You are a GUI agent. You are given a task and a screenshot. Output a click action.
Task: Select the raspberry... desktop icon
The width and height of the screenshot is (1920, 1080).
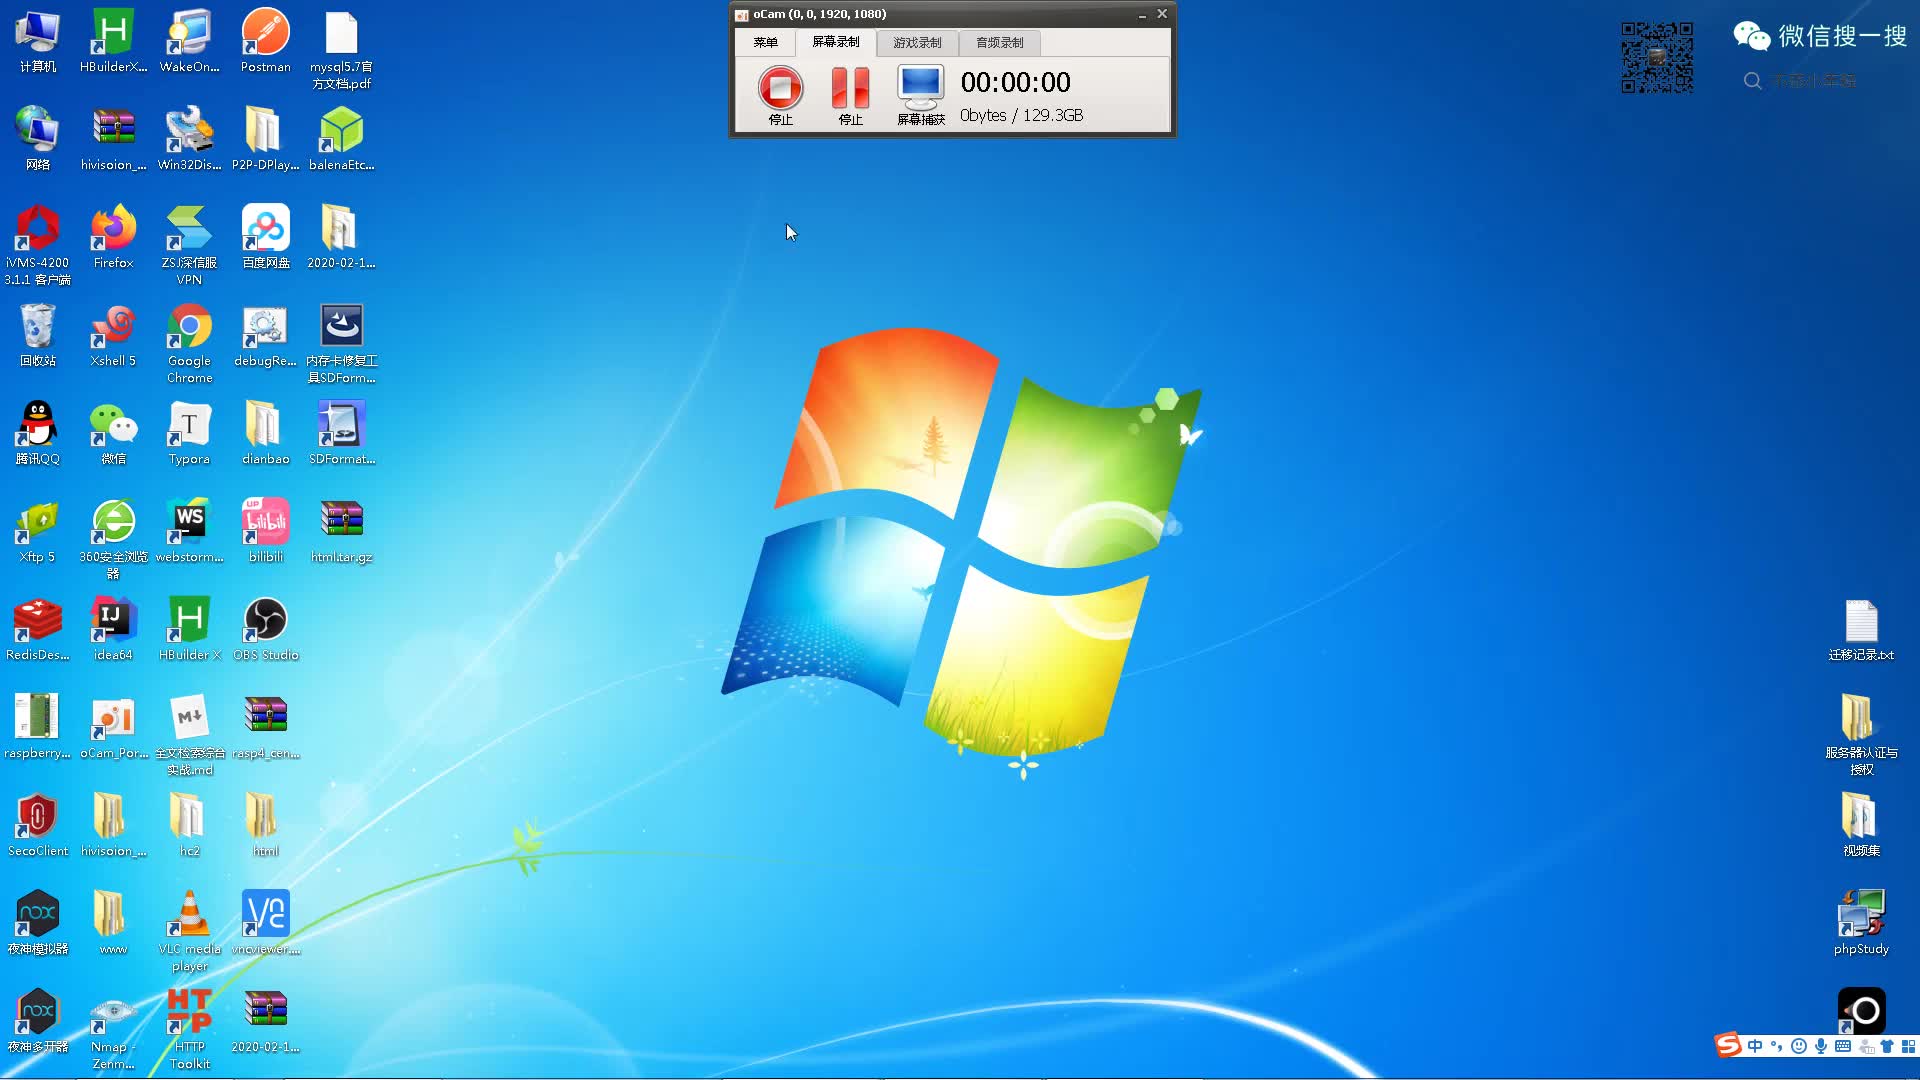[x=38, y=728]
